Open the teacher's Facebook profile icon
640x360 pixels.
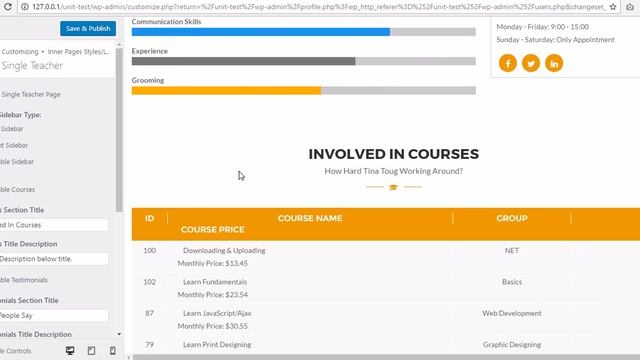(508, 63)
